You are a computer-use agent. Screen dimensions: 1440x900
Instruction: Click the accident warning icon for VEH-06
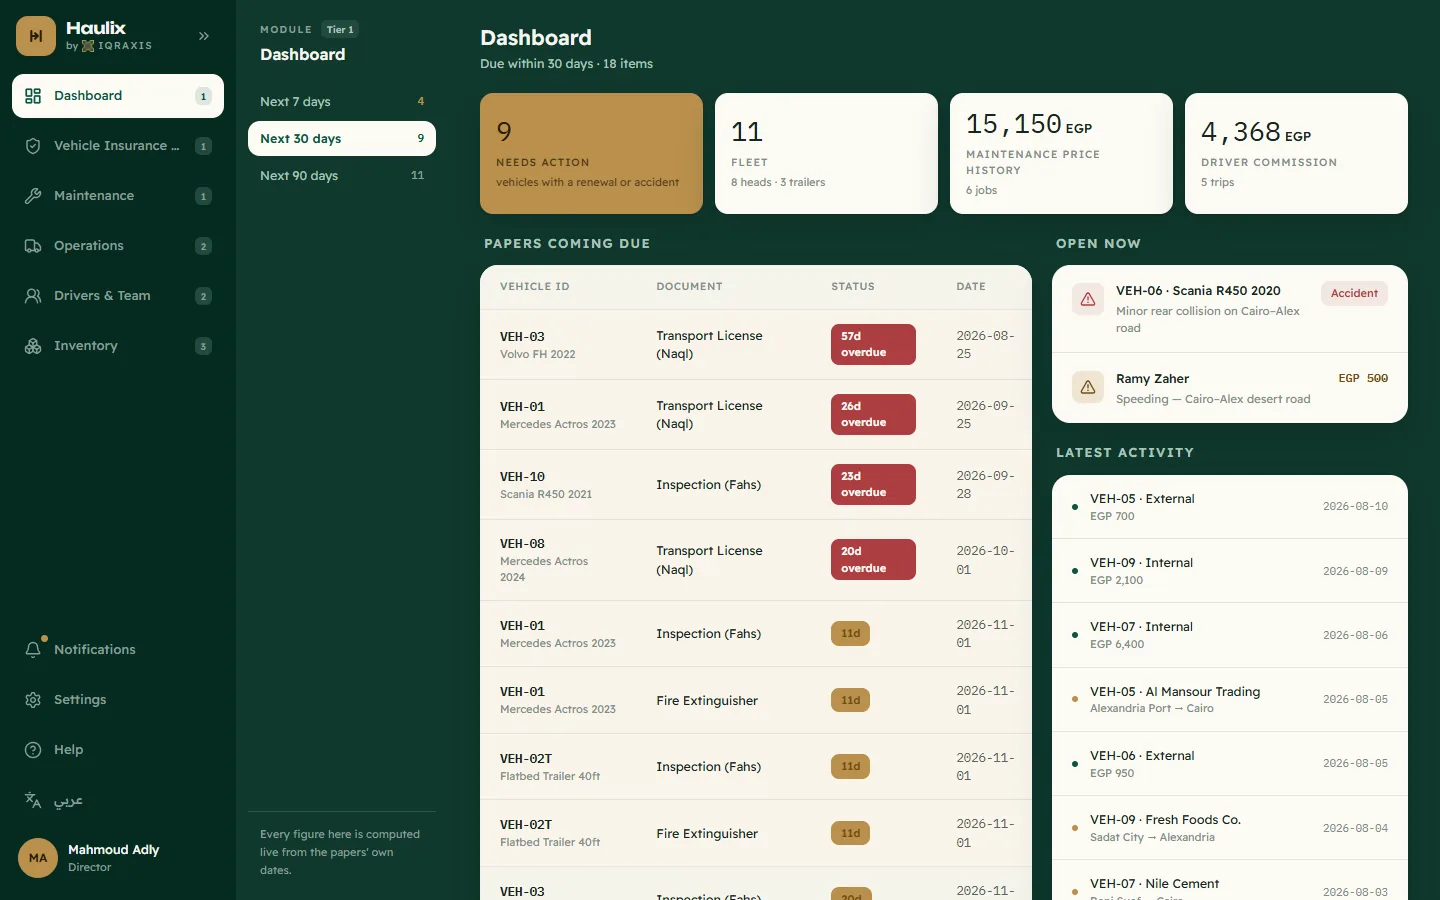tap(1088, 299)
